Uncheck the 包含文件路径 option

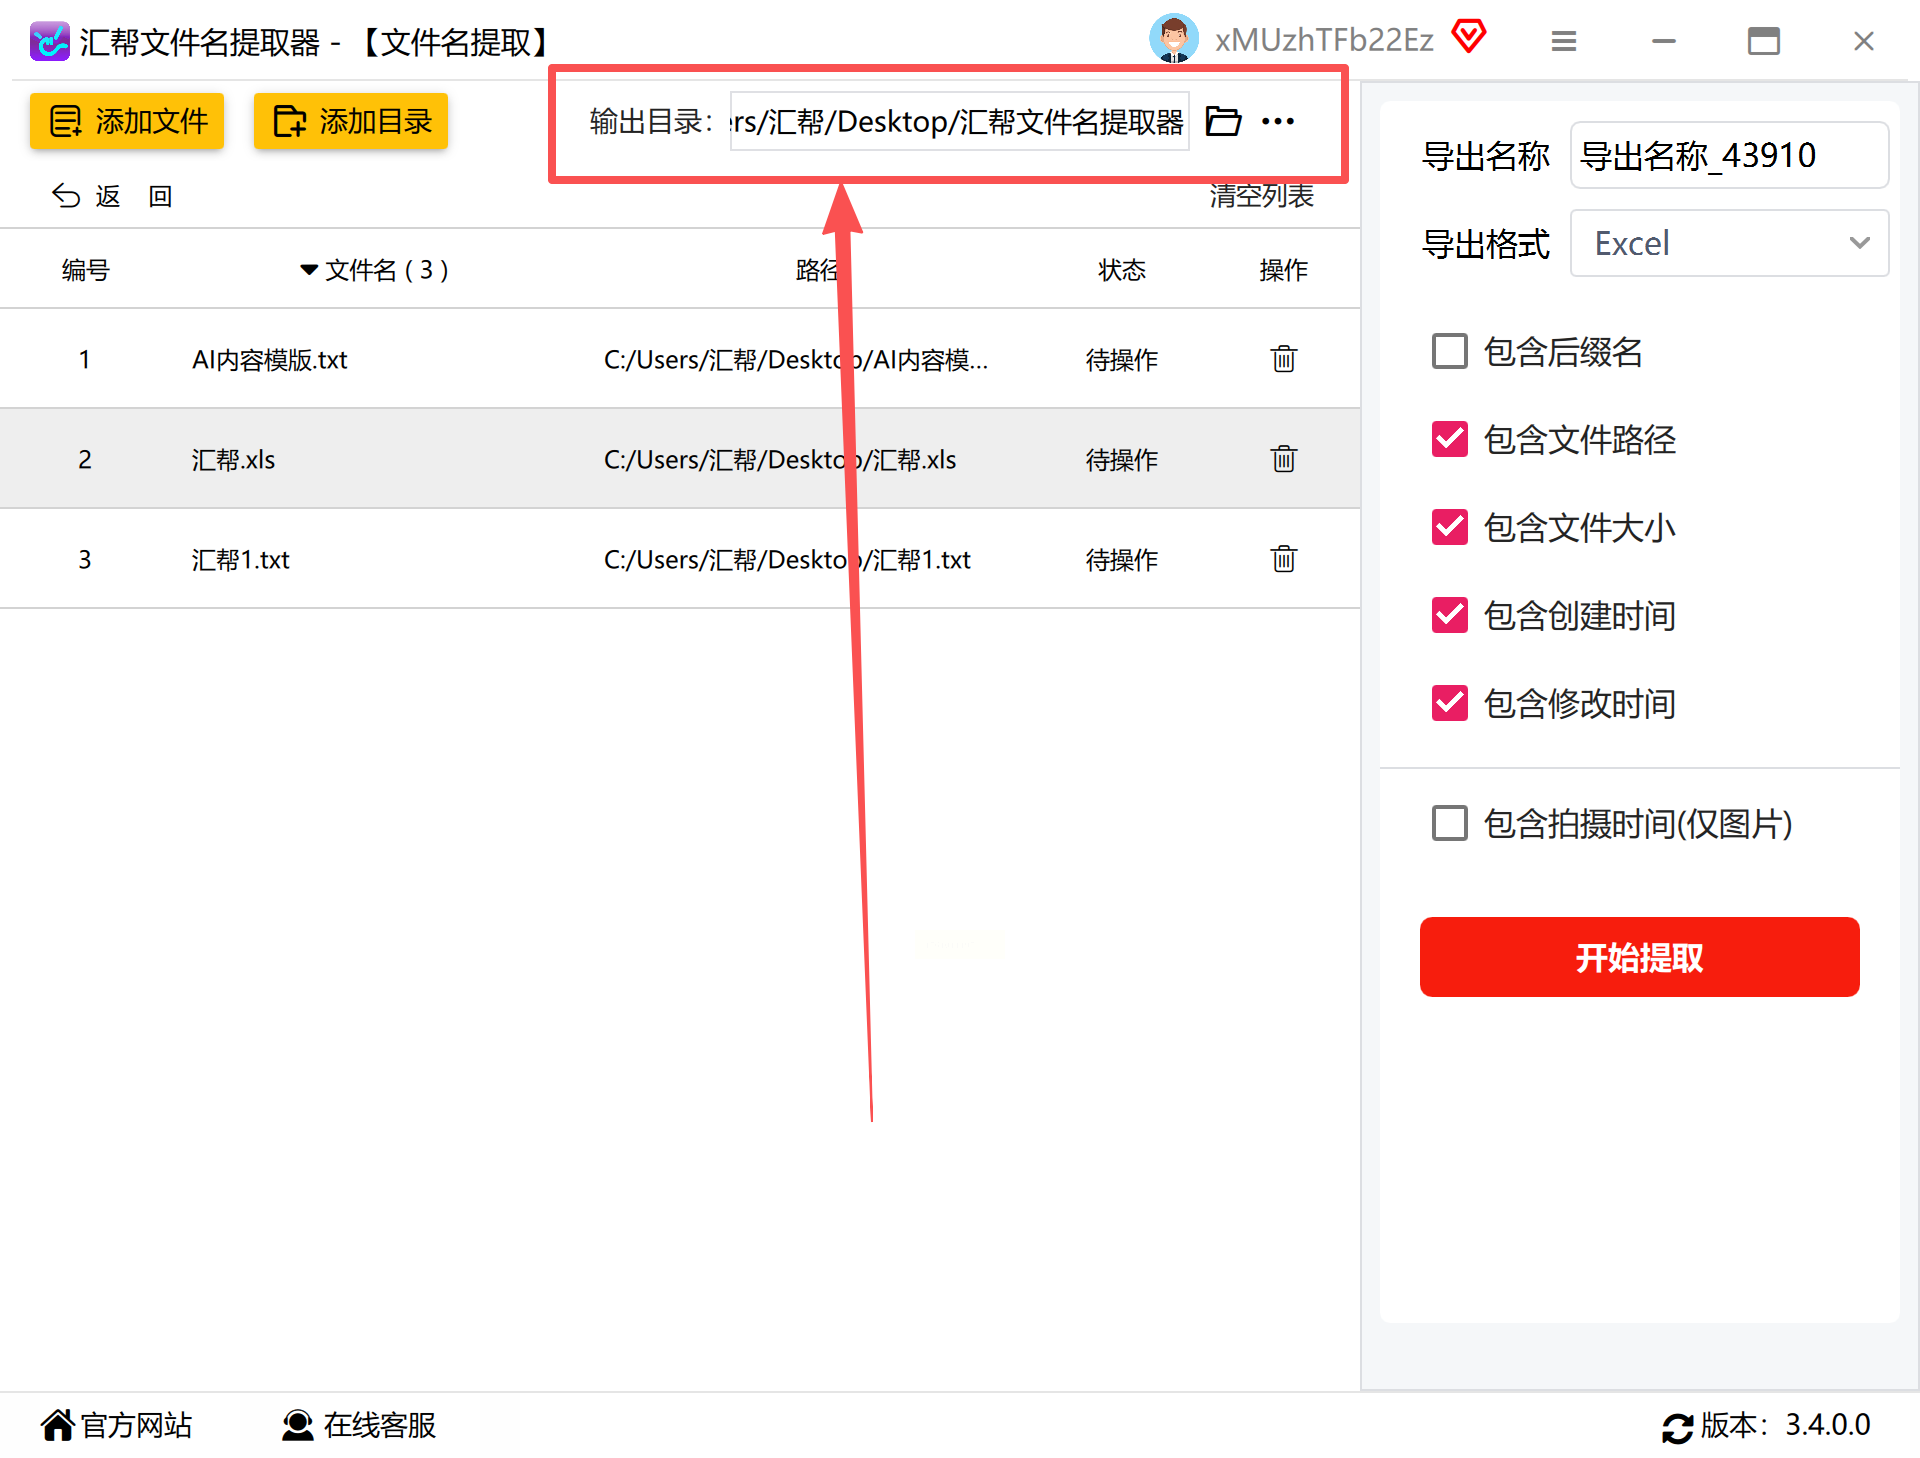(x=1449, y=440)
